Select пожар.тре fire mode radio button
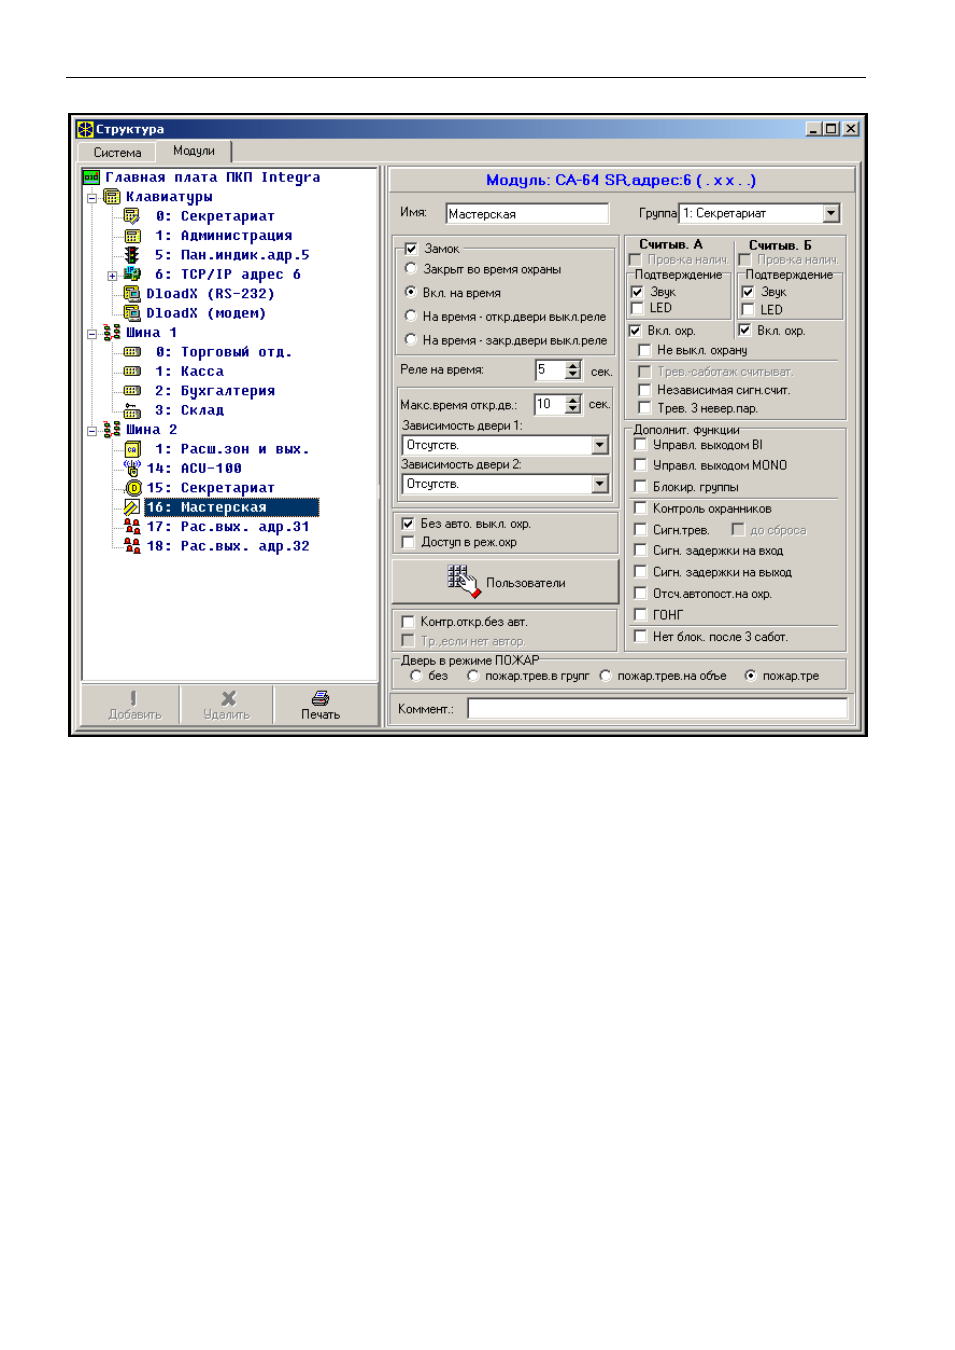955x1350 pixels. [x=750, y=676]
